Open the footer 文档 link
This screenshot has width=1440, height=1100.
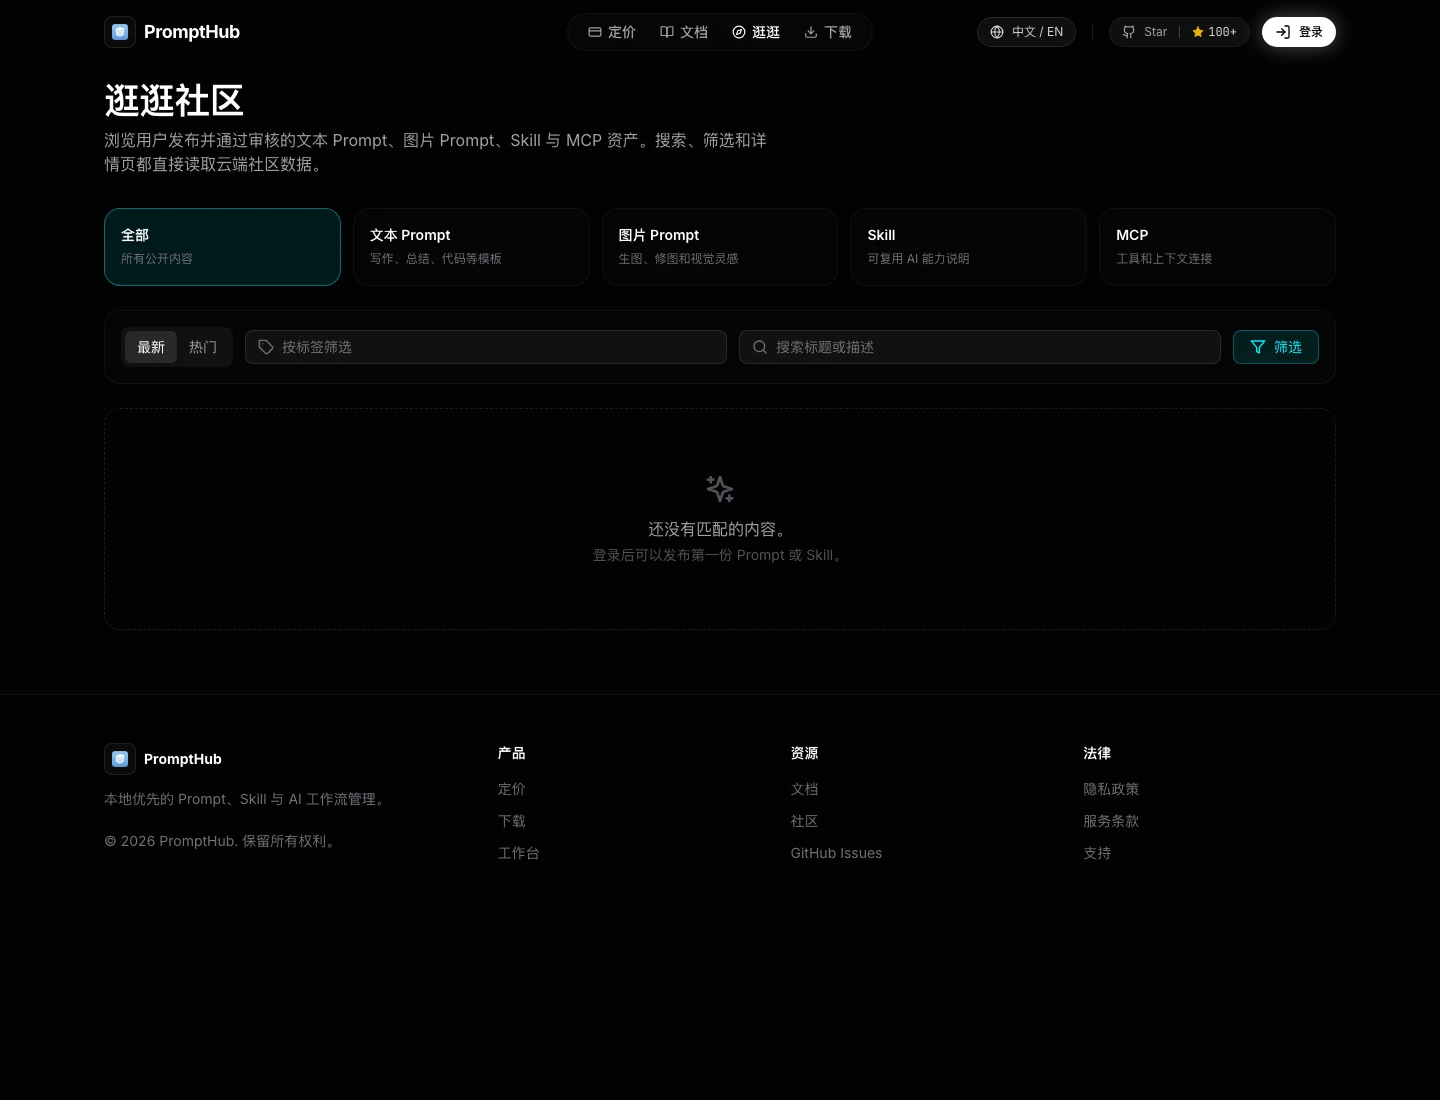[x=805, y=789]
